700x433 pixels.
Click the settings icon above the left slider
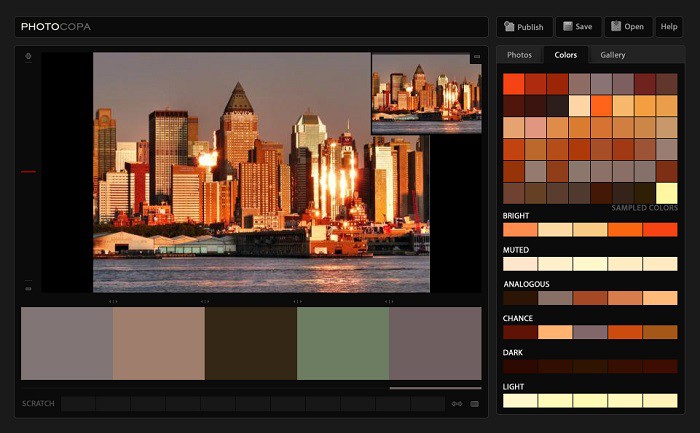click(x=28, y=57)
